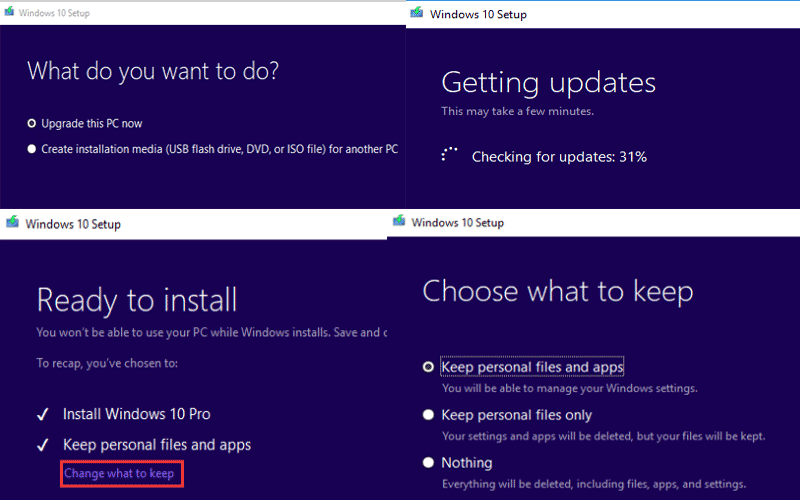Click checkmark next to 'Install Windows 10 Pro'

pos(43,414)
